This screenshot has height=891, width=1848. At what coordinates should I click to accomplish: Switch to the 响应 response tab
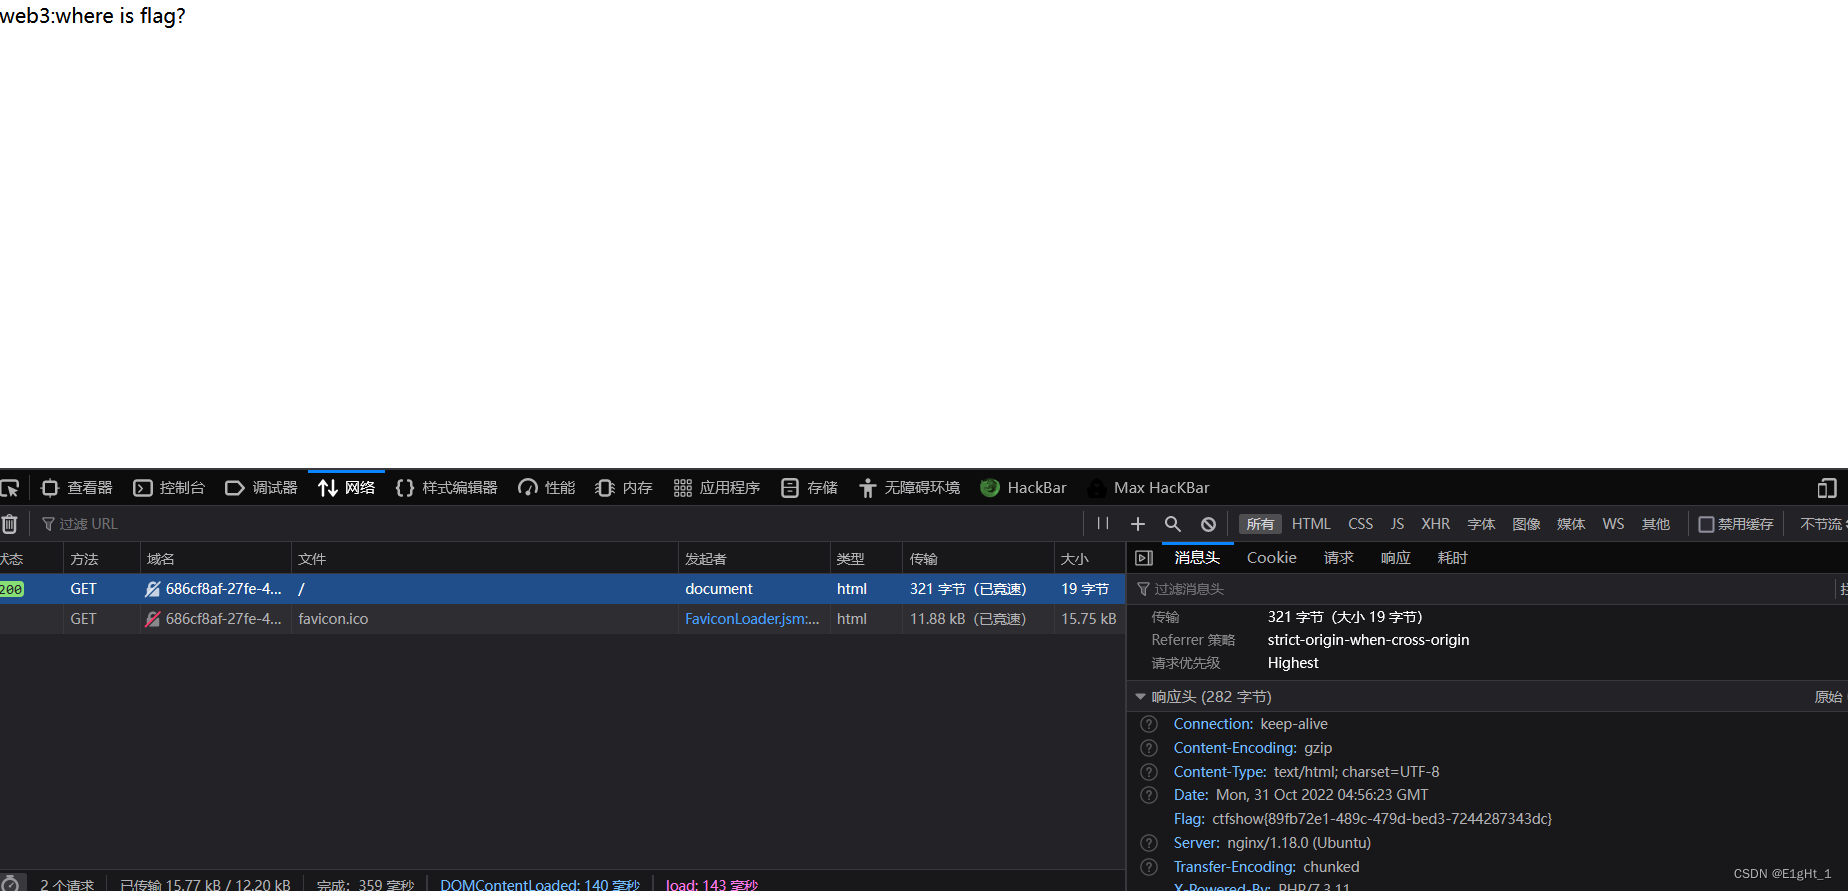coord(1396,558)
